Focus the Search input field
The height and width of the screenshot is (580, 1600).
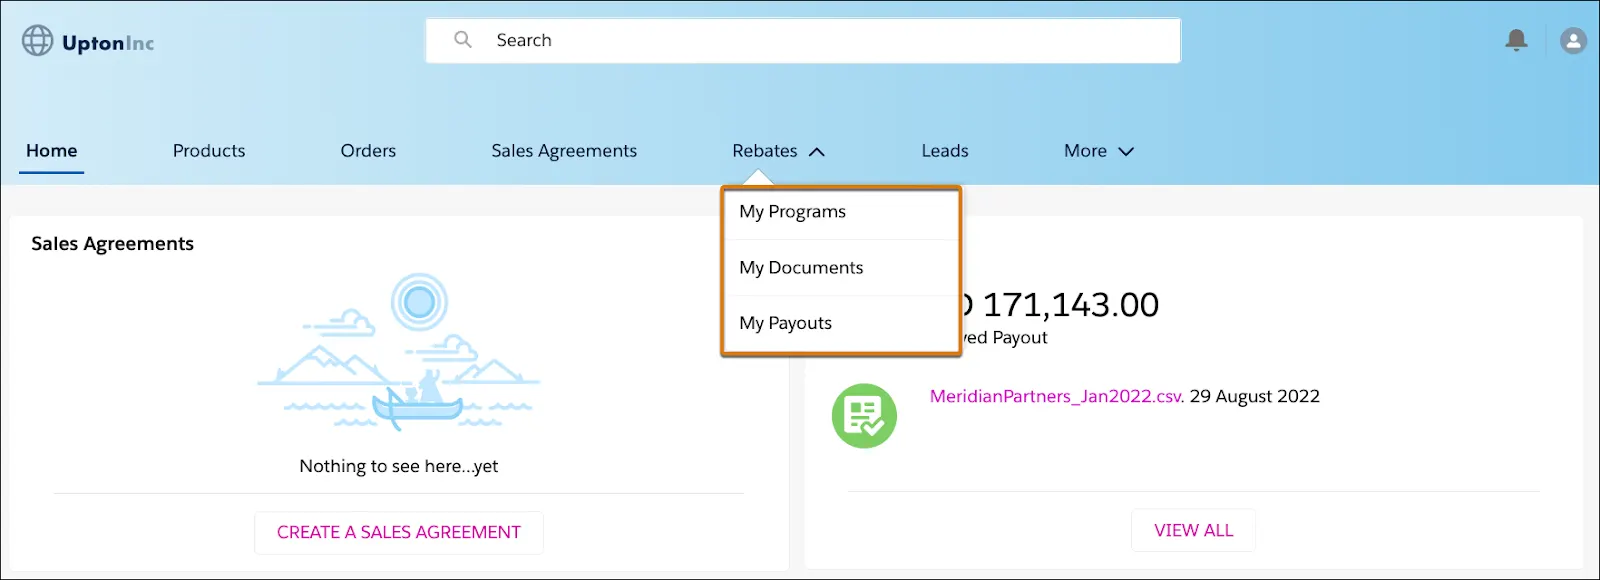tap(803, 41)
